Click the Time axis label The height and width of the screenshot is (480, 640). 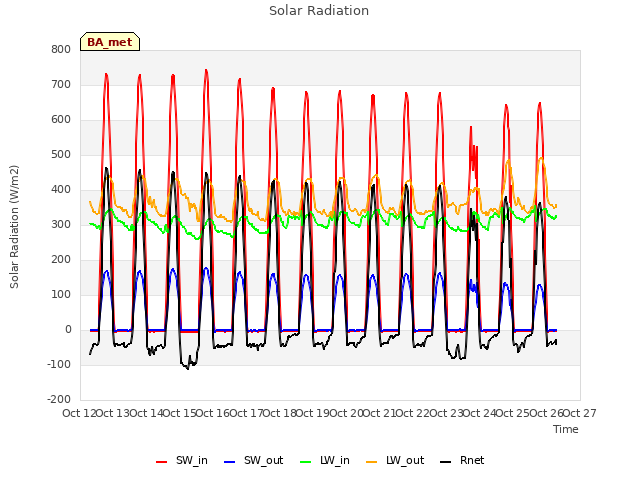point(565,429)
